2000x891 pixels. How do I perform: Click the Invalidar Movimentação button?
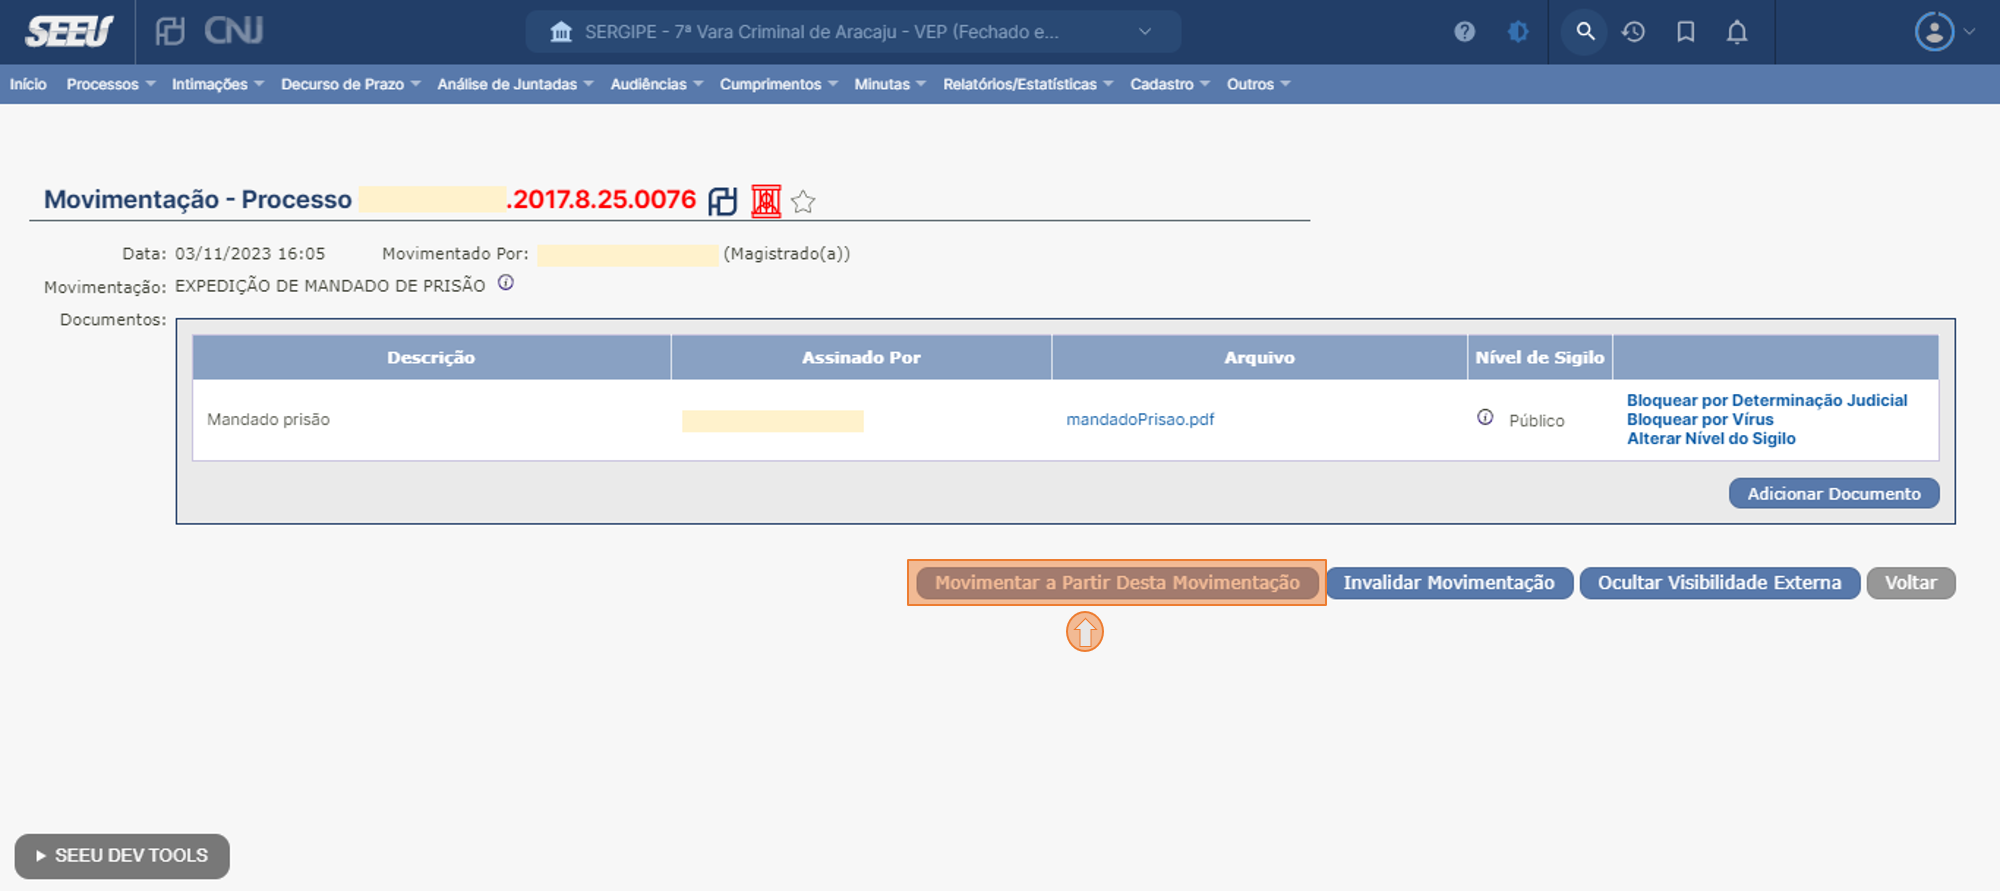[x=1449, y=583]
